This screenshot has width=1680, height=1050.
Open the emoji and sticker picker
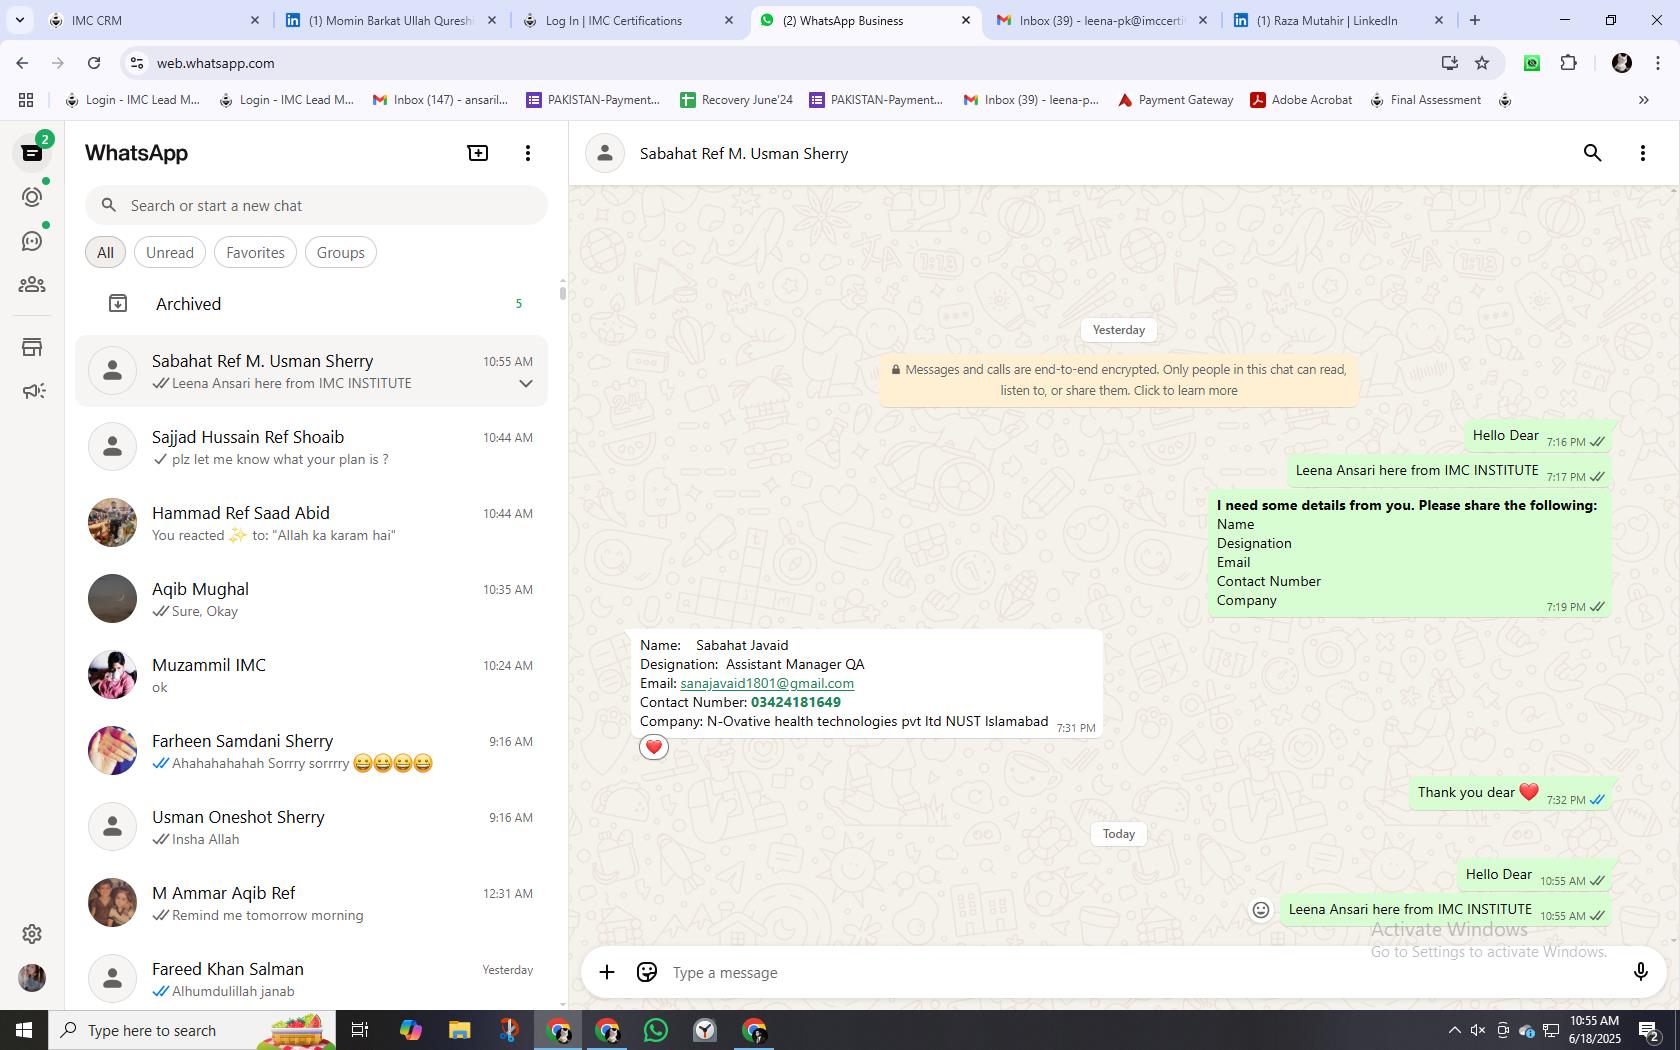click(x=647, y=972)
